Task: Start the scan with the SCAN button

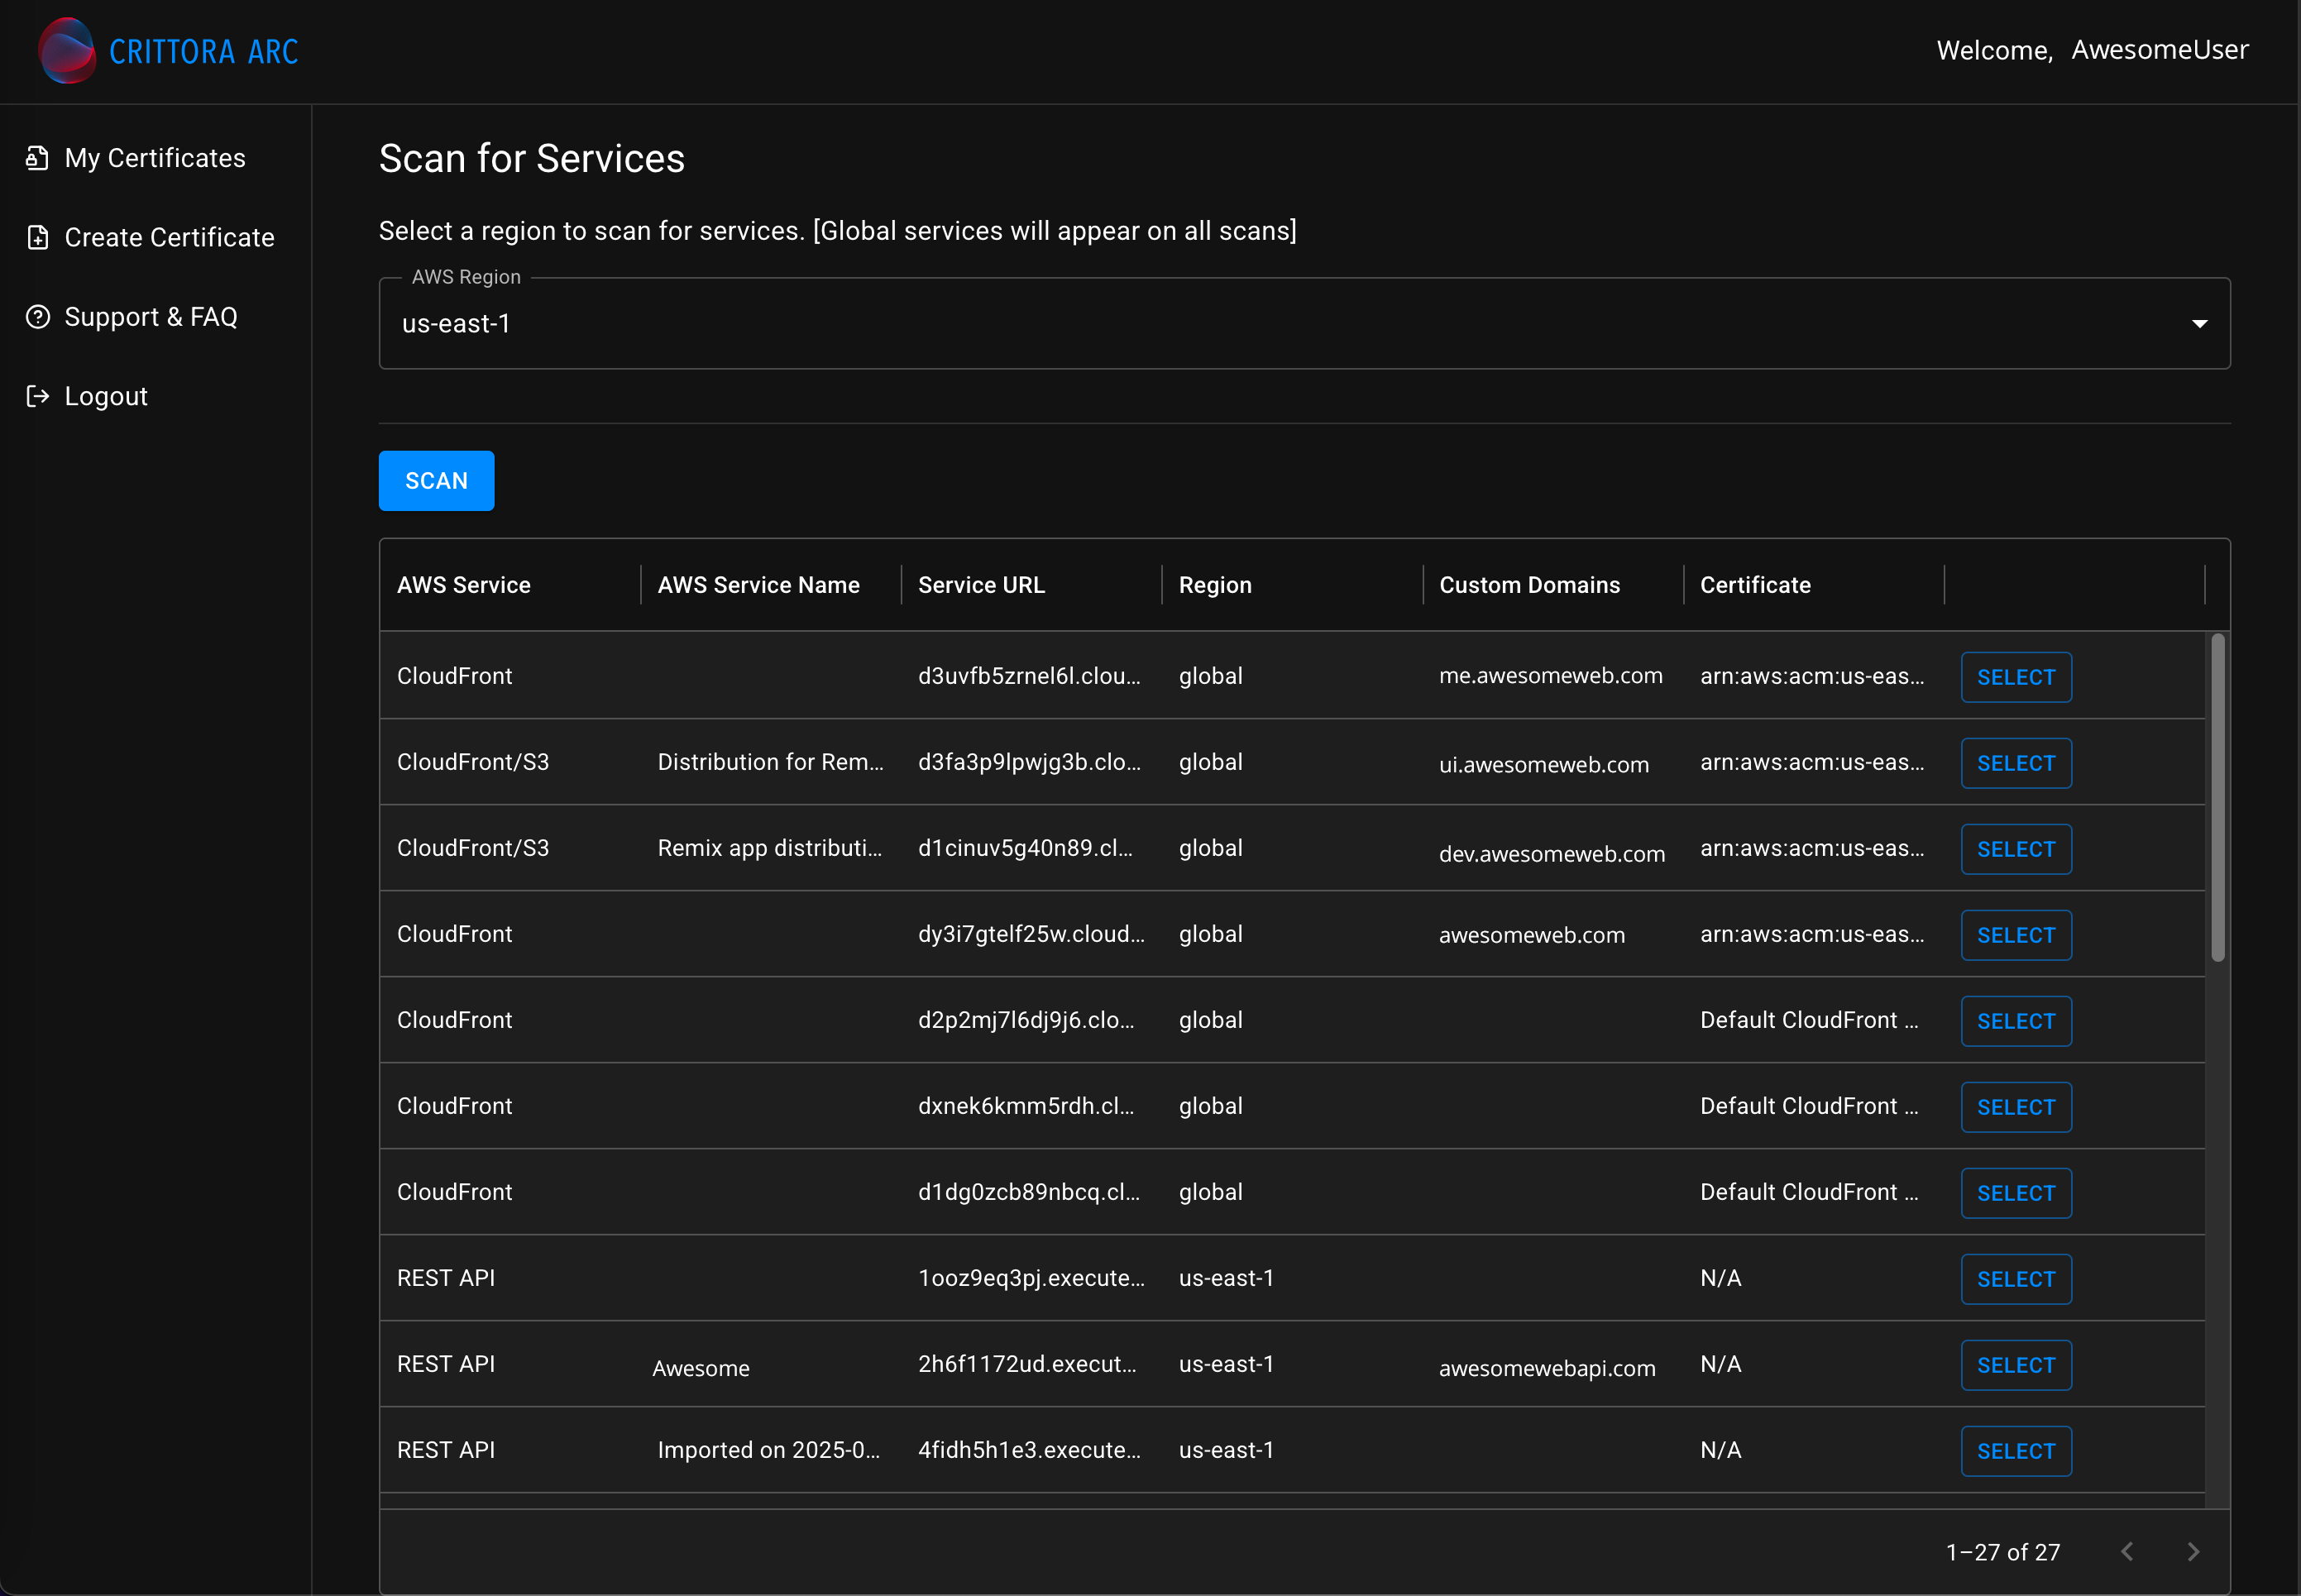Action: pyautogui.click(x=436, y=481)
